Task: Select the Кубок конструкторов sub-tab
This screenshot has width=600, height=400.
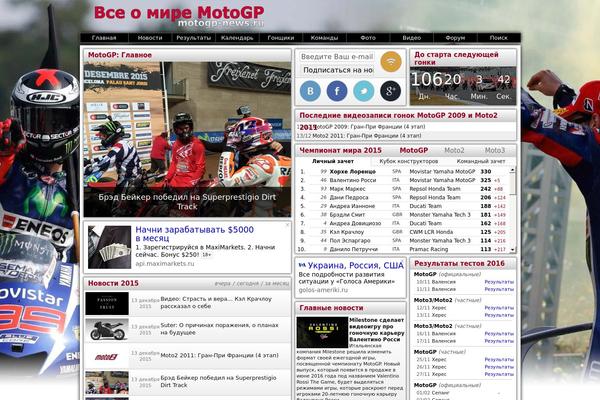Action: (409, 162)
